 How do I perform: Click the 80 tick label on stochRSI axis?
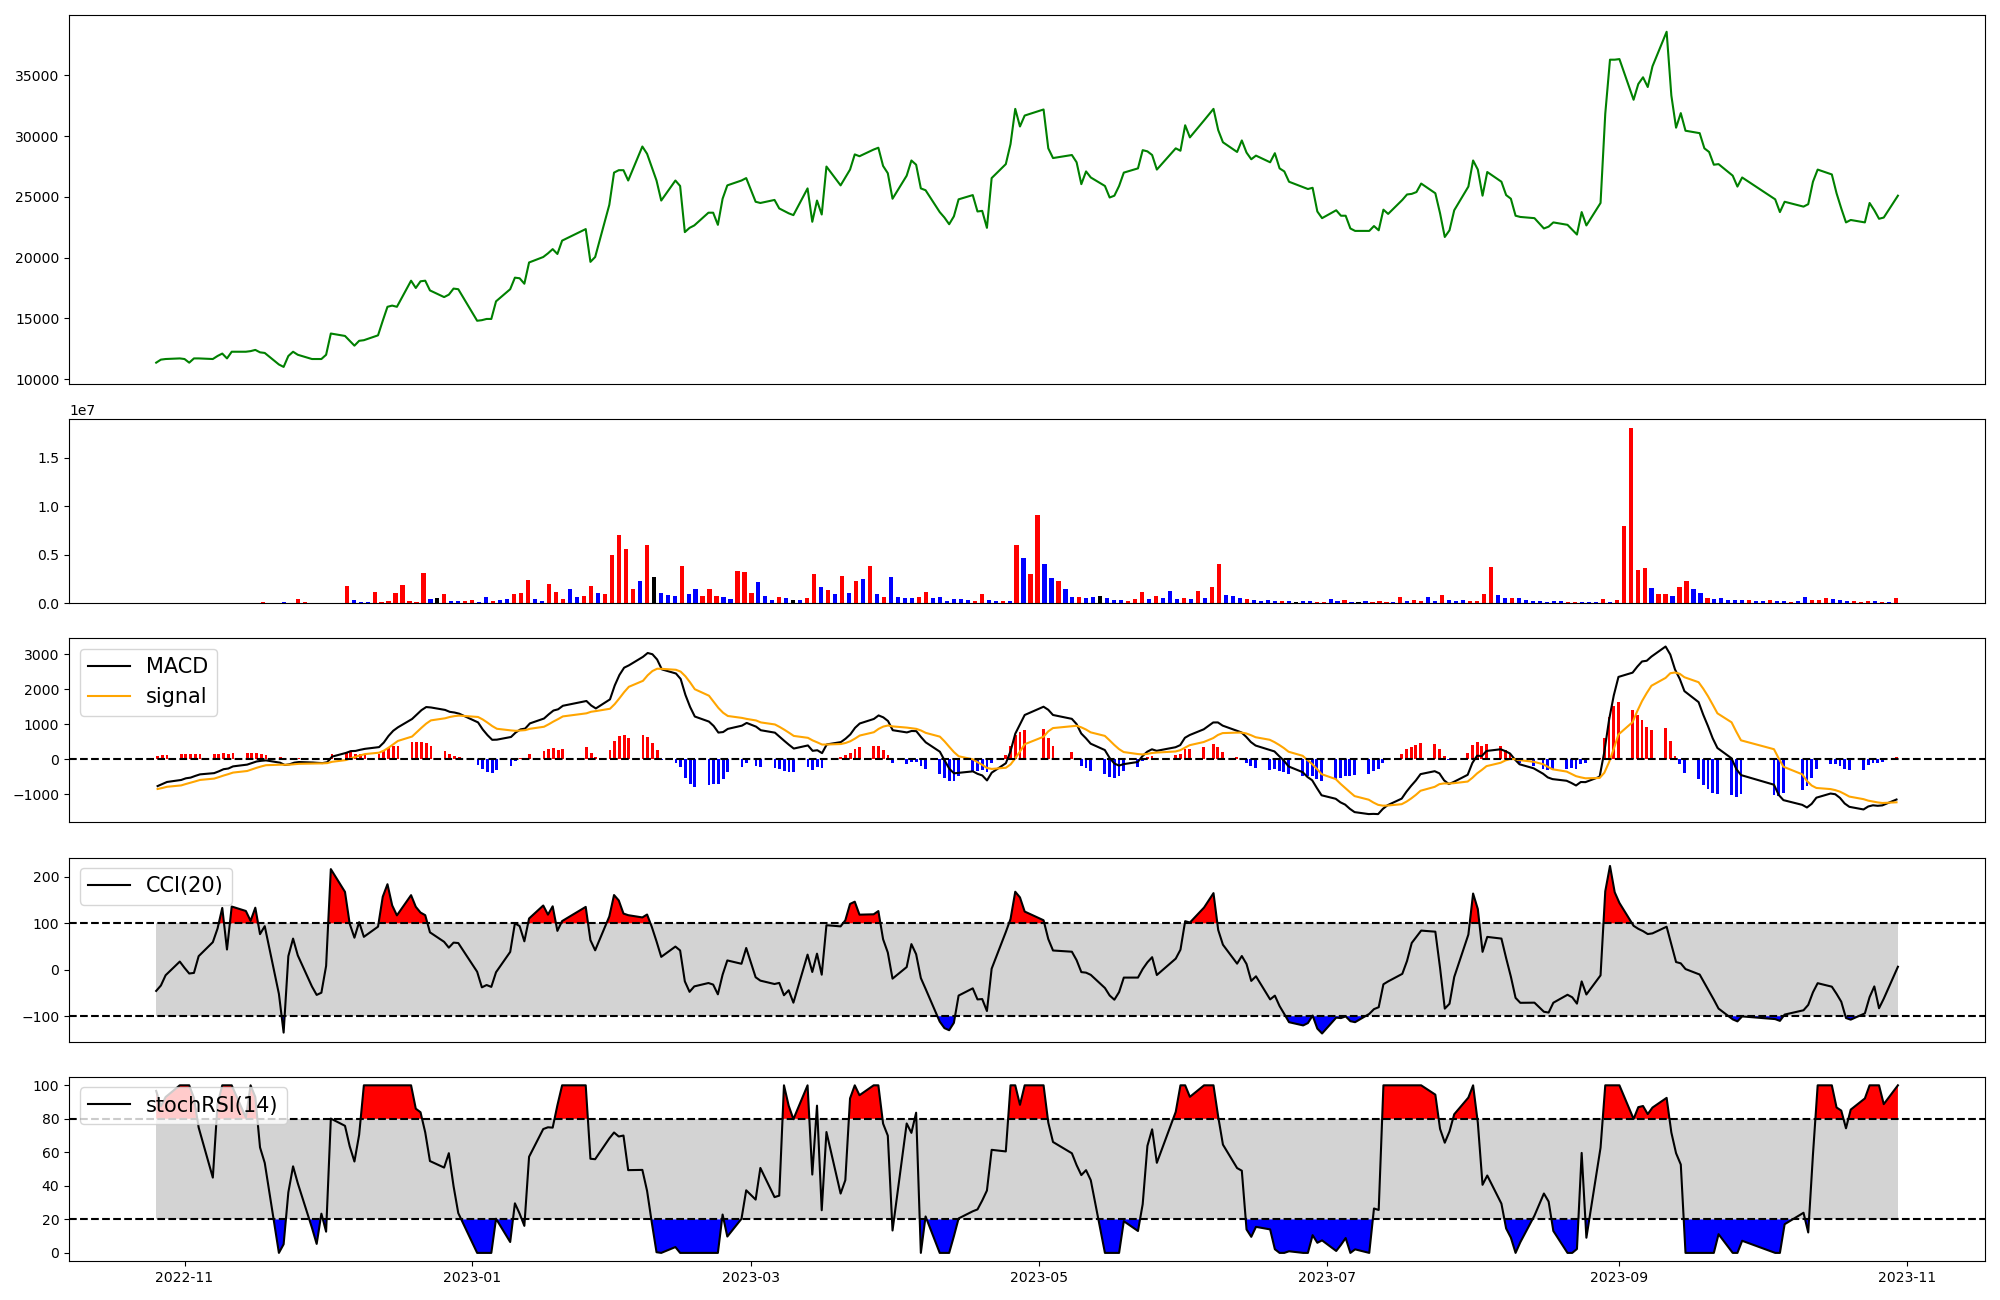[x=50, y=1119]
